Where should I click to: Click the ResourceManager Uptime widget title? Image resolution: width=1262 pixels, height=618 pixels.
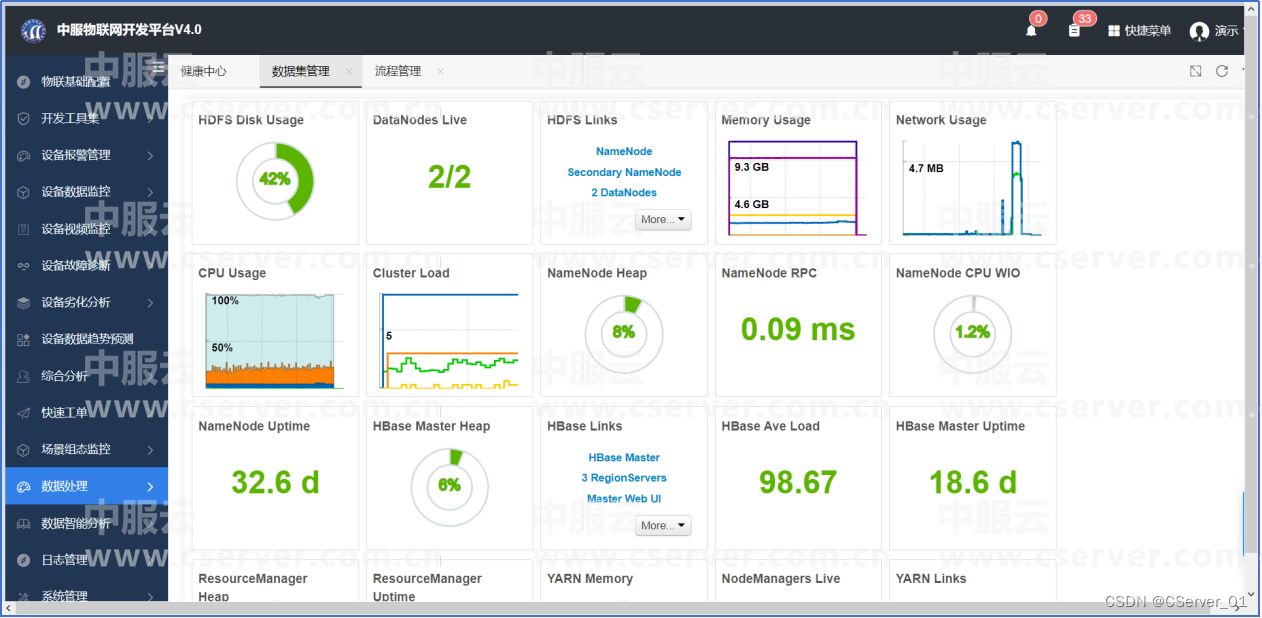tap(427, 588)
